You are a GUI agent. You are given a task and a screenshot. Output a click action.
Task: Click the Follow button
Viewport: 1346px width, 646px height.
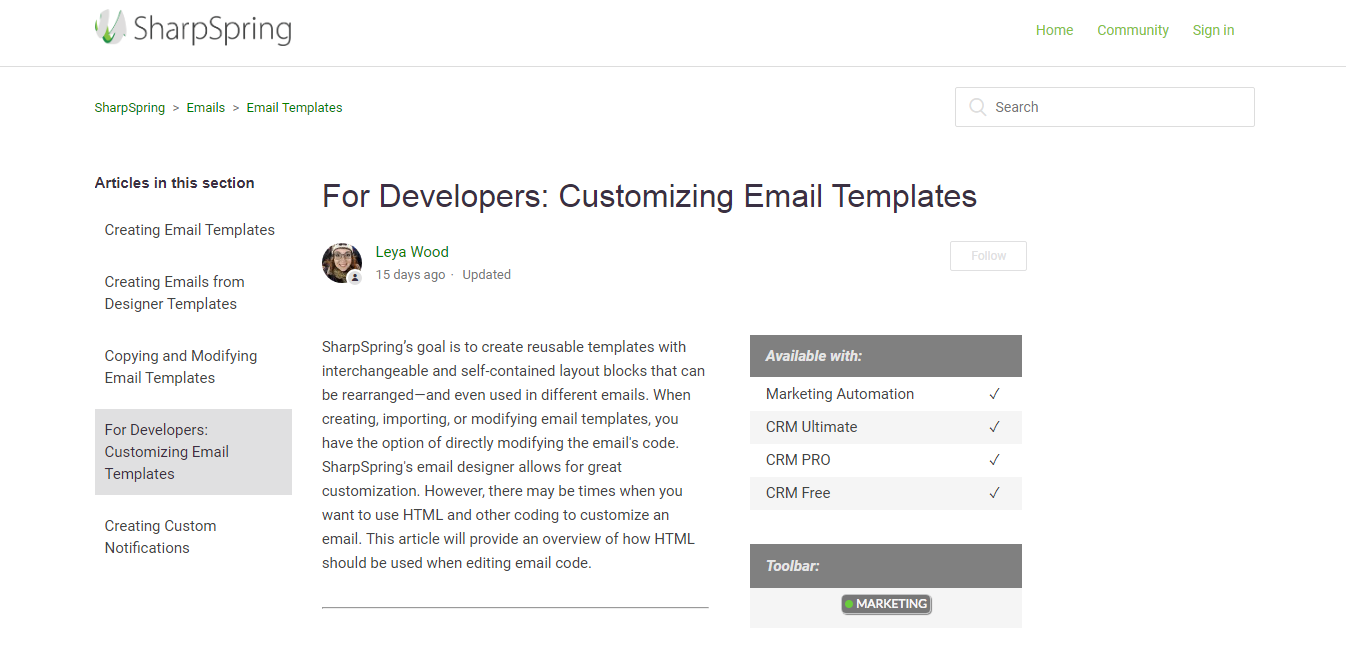coord(988,256)
